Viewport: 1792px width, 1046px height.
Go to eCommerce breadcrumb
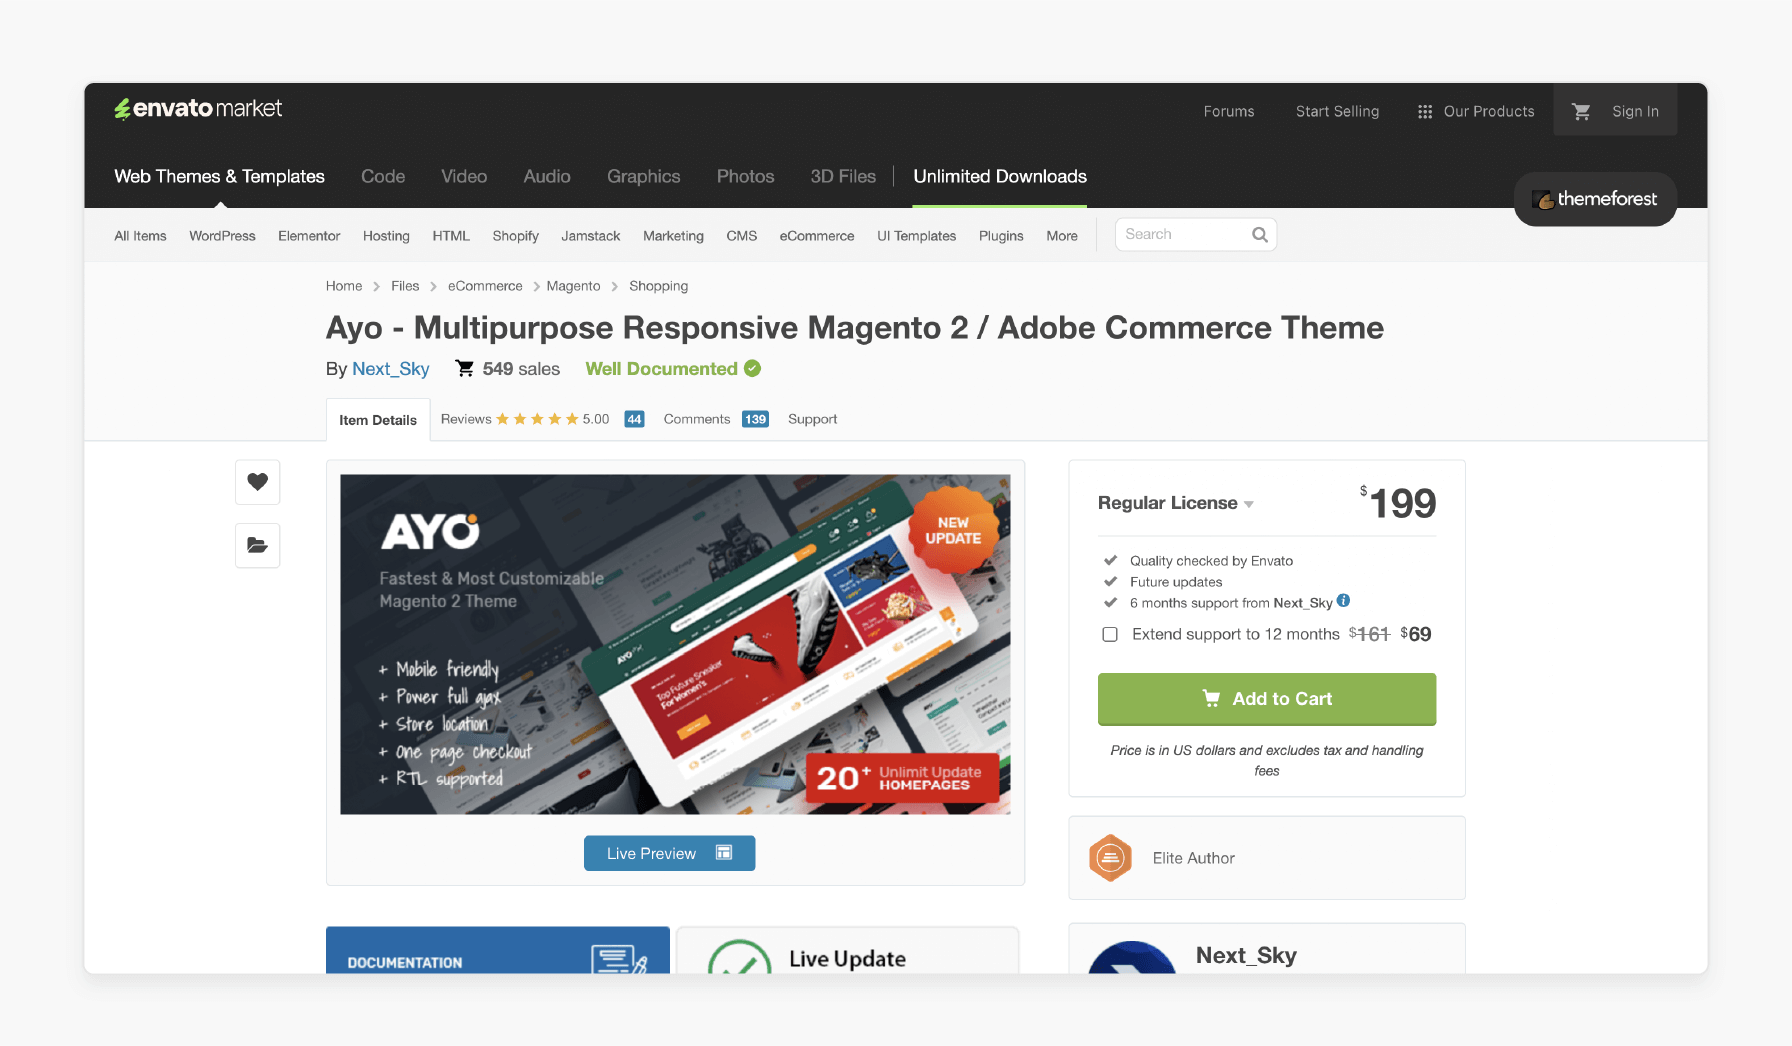(485, 286)
